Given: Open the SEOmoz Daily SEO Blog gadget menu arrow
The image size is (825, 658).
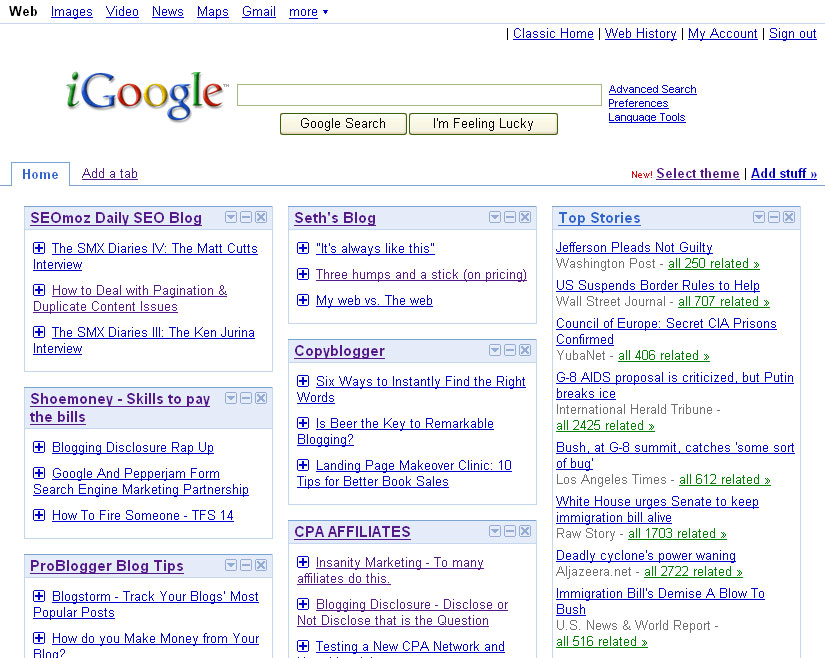Looking at the screenshot, I should coord(231,217).
